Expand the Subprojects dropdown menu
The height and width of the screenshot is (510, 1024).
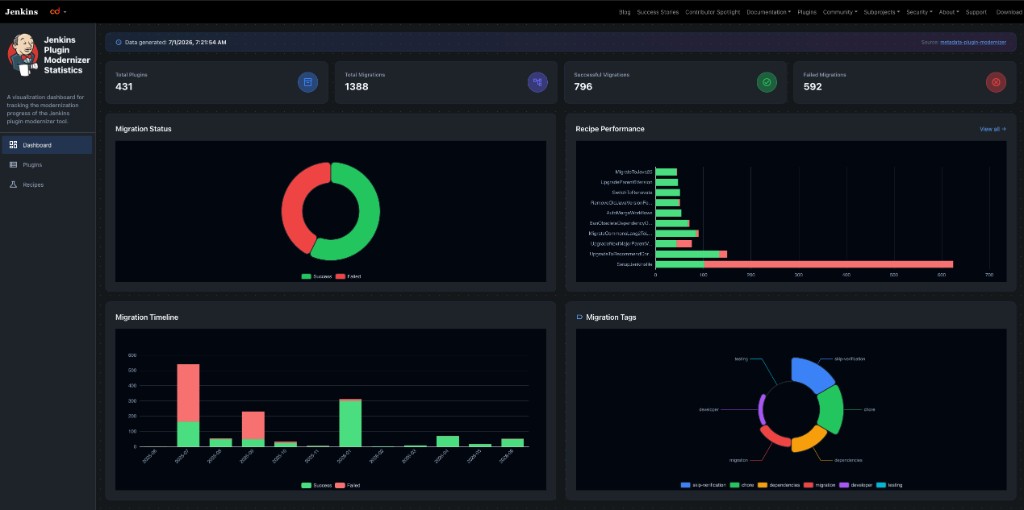[881, 12]
